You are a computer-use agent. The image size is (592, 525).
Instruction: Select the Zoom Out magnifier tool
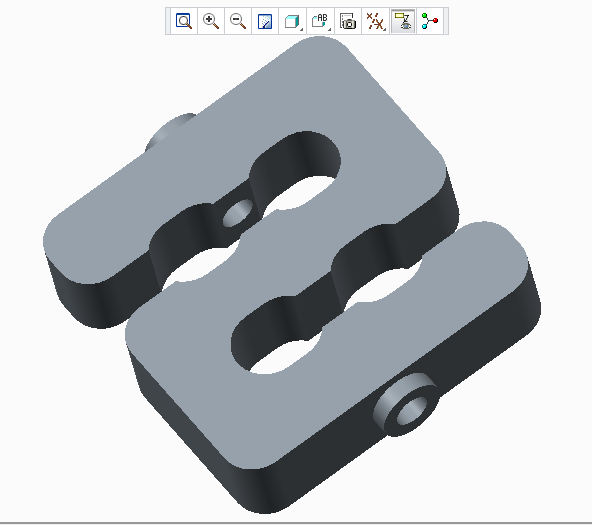[x=238, y=21]
